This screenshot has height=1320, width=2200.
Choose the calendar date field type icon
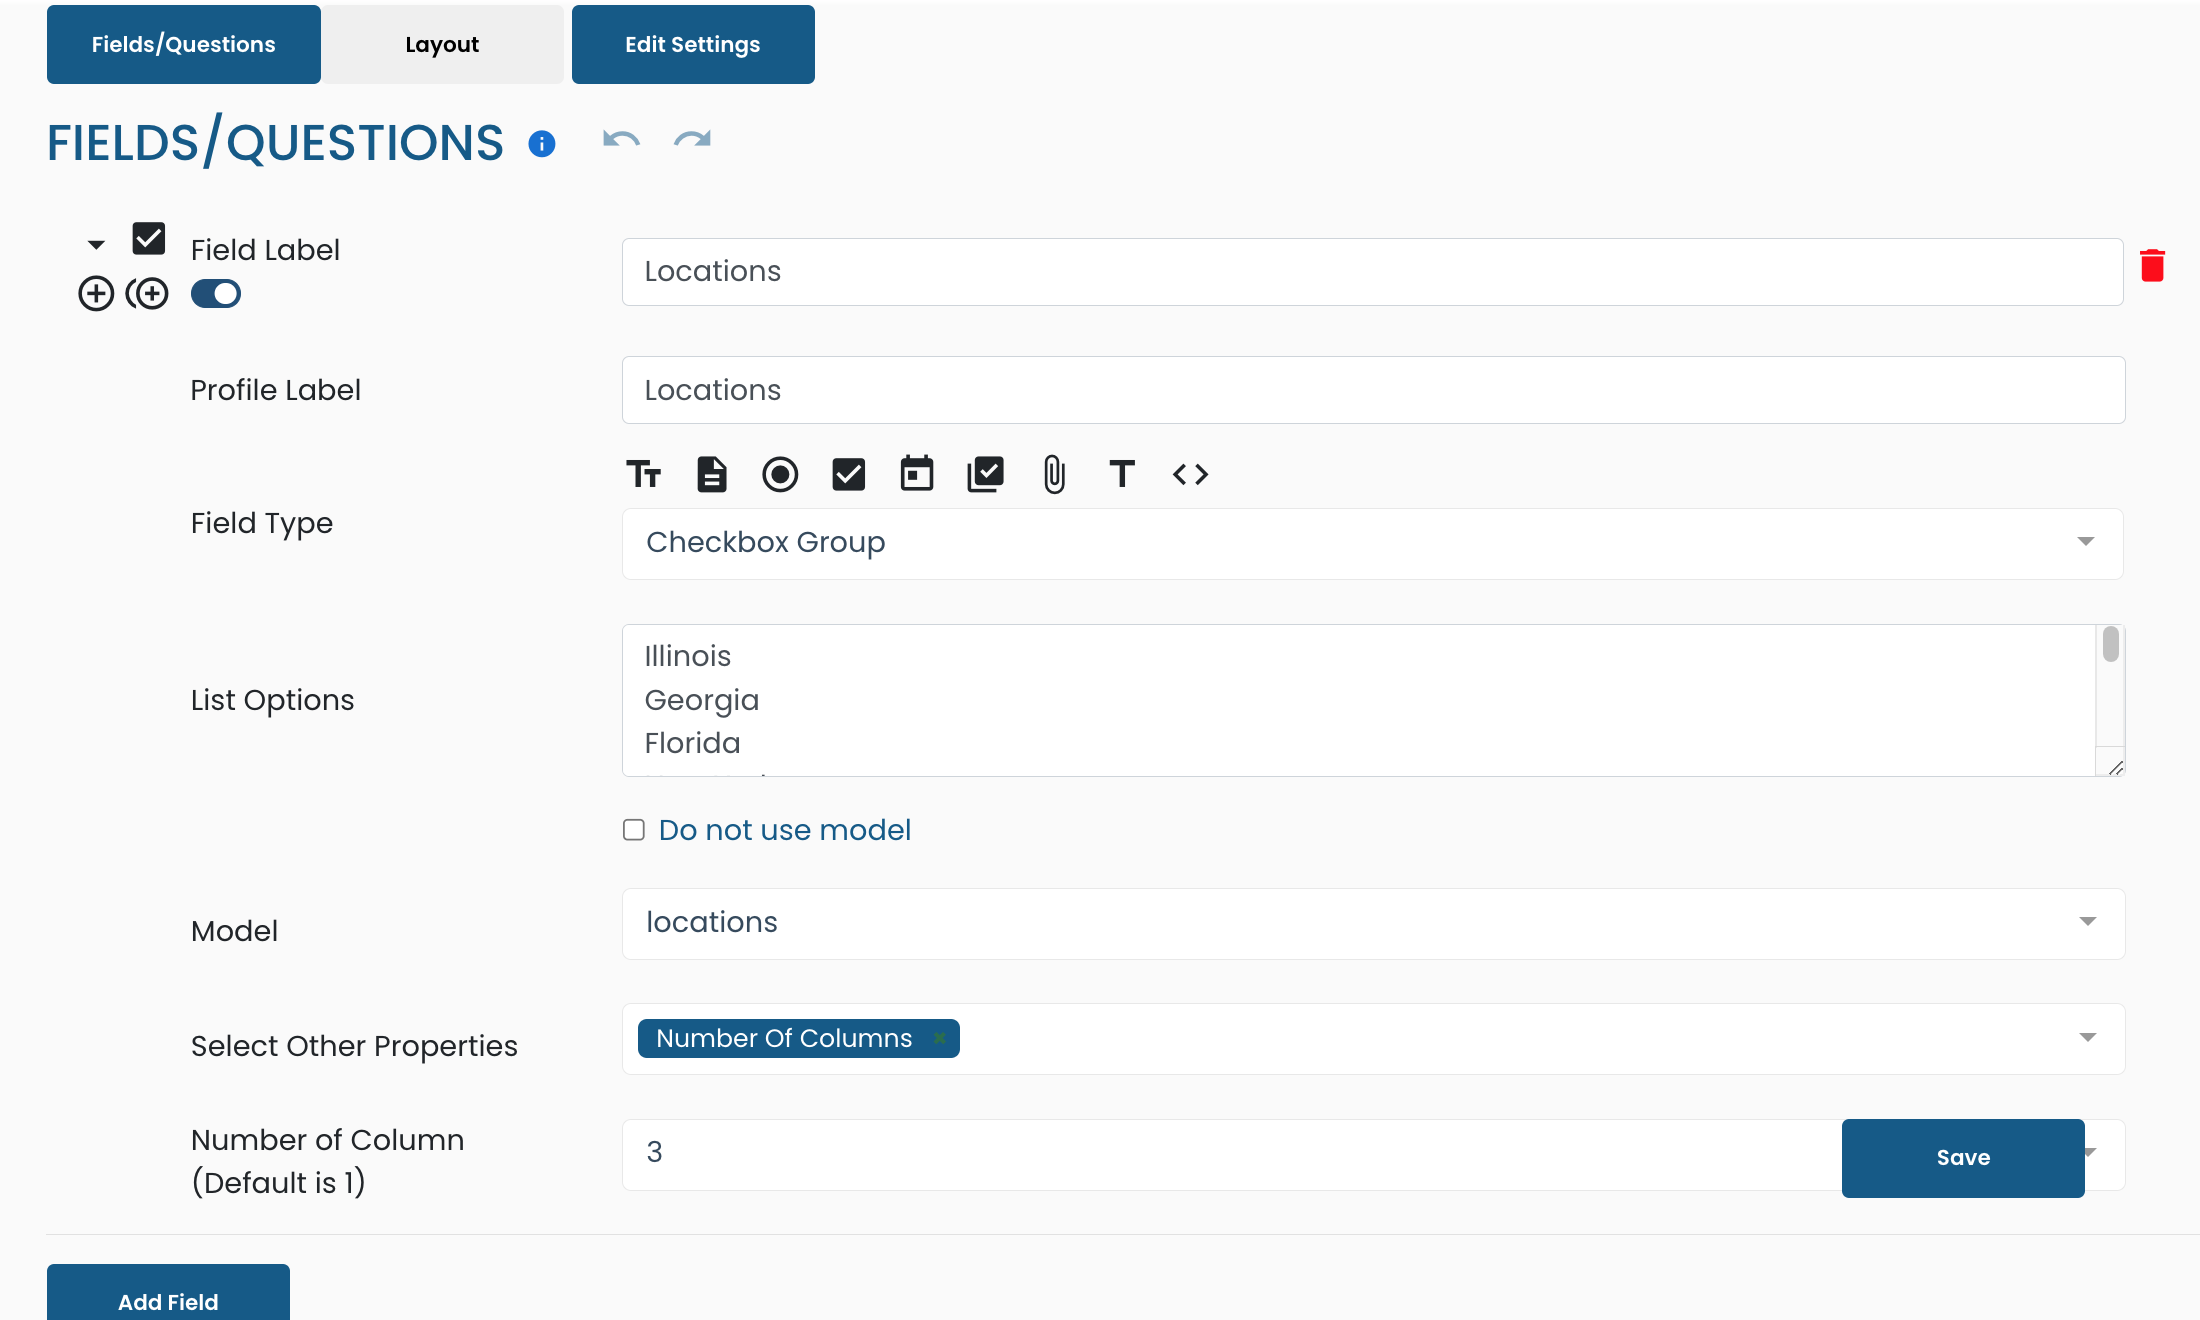click(917, 473)
